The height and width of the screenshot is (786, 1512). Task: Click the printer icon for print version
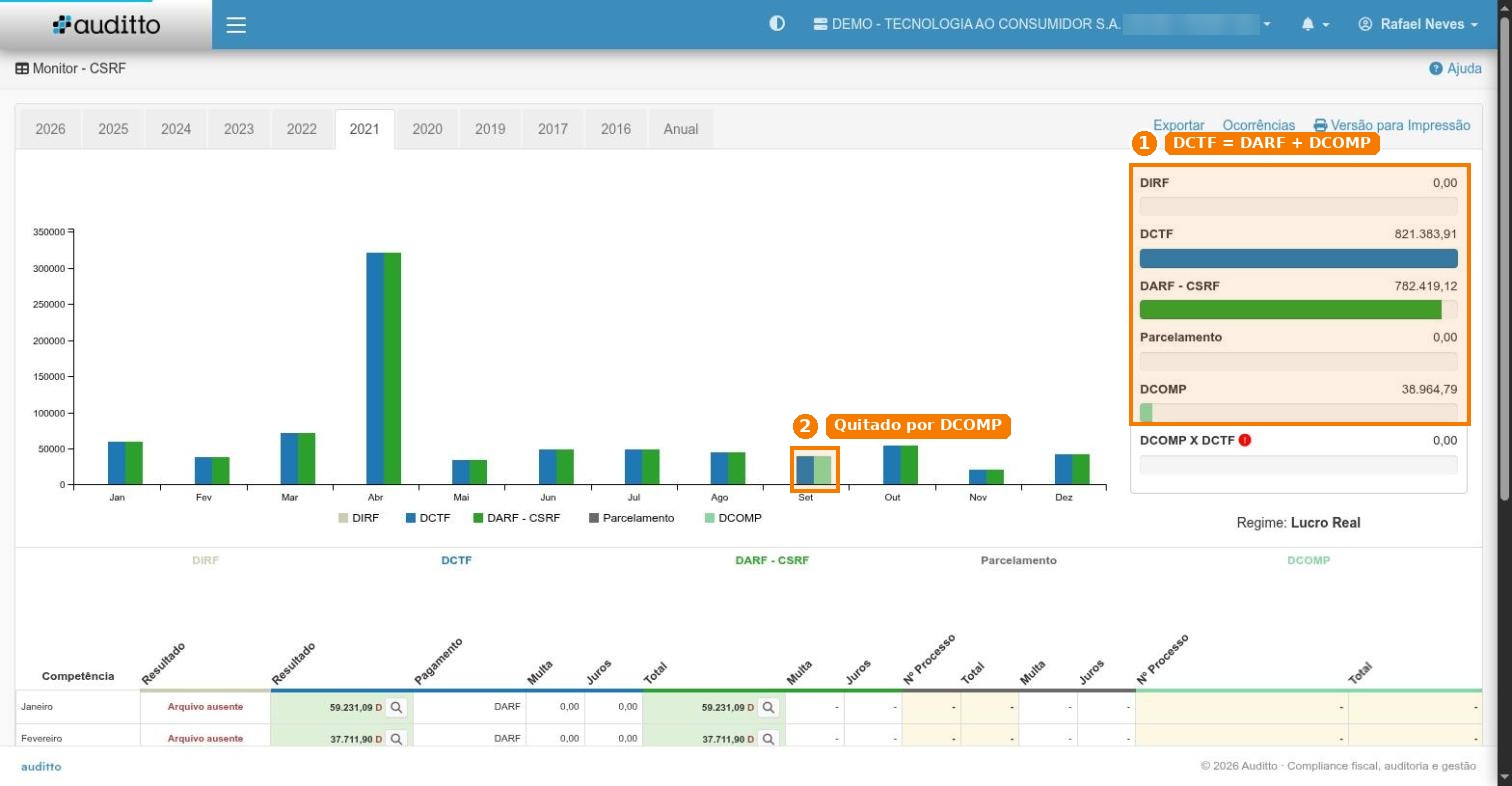[x=1320, y=125]
